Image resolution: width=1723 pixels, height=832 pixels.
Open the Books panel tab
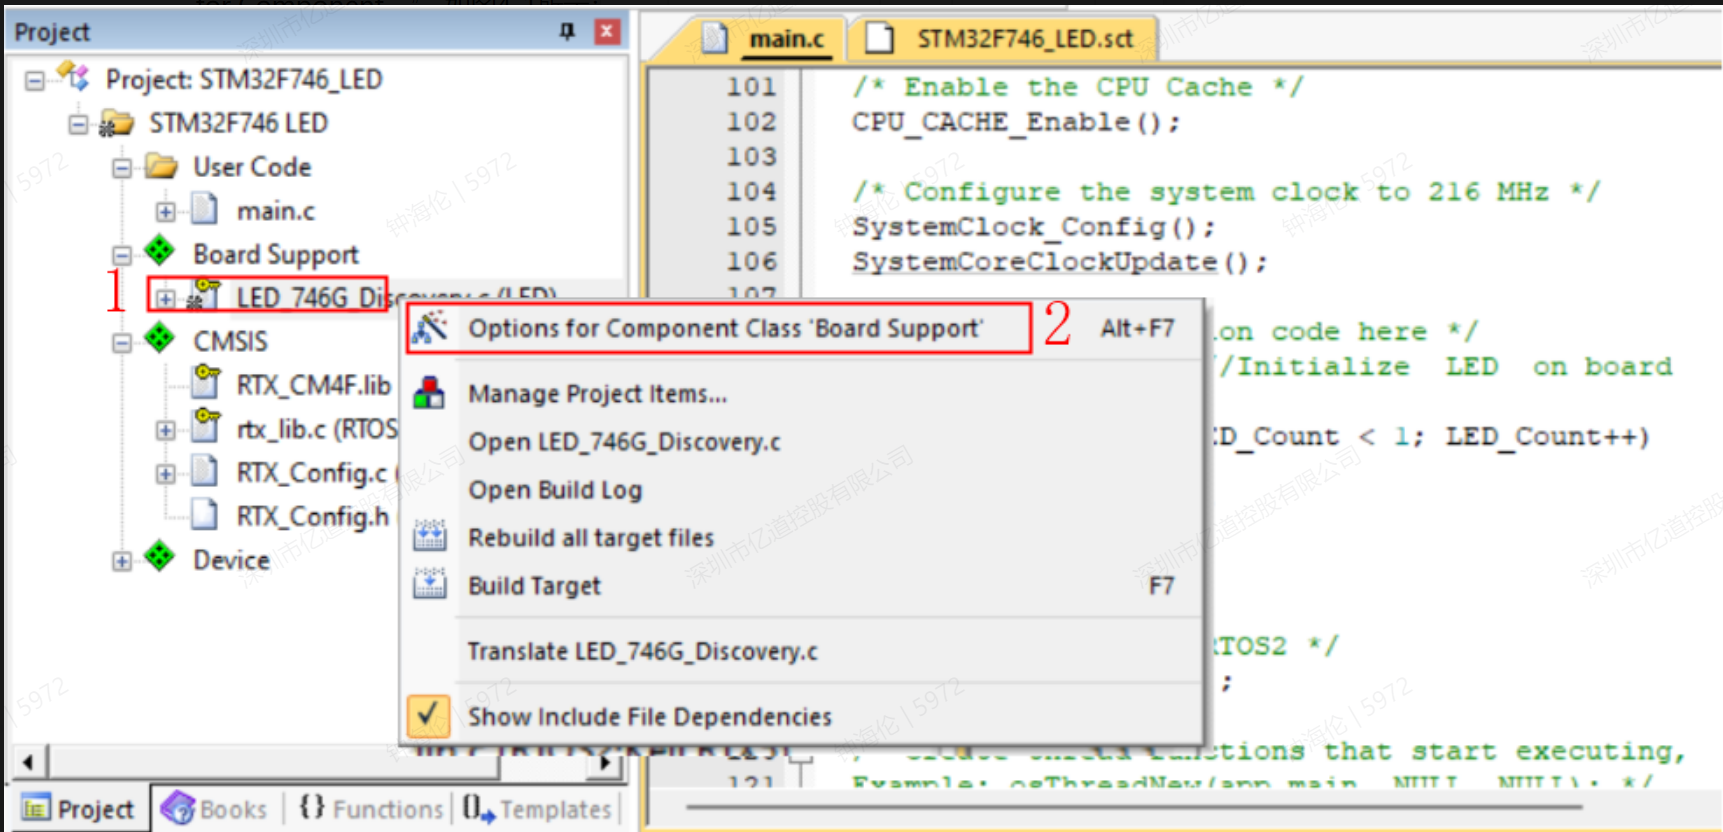(x=216, y=809)
